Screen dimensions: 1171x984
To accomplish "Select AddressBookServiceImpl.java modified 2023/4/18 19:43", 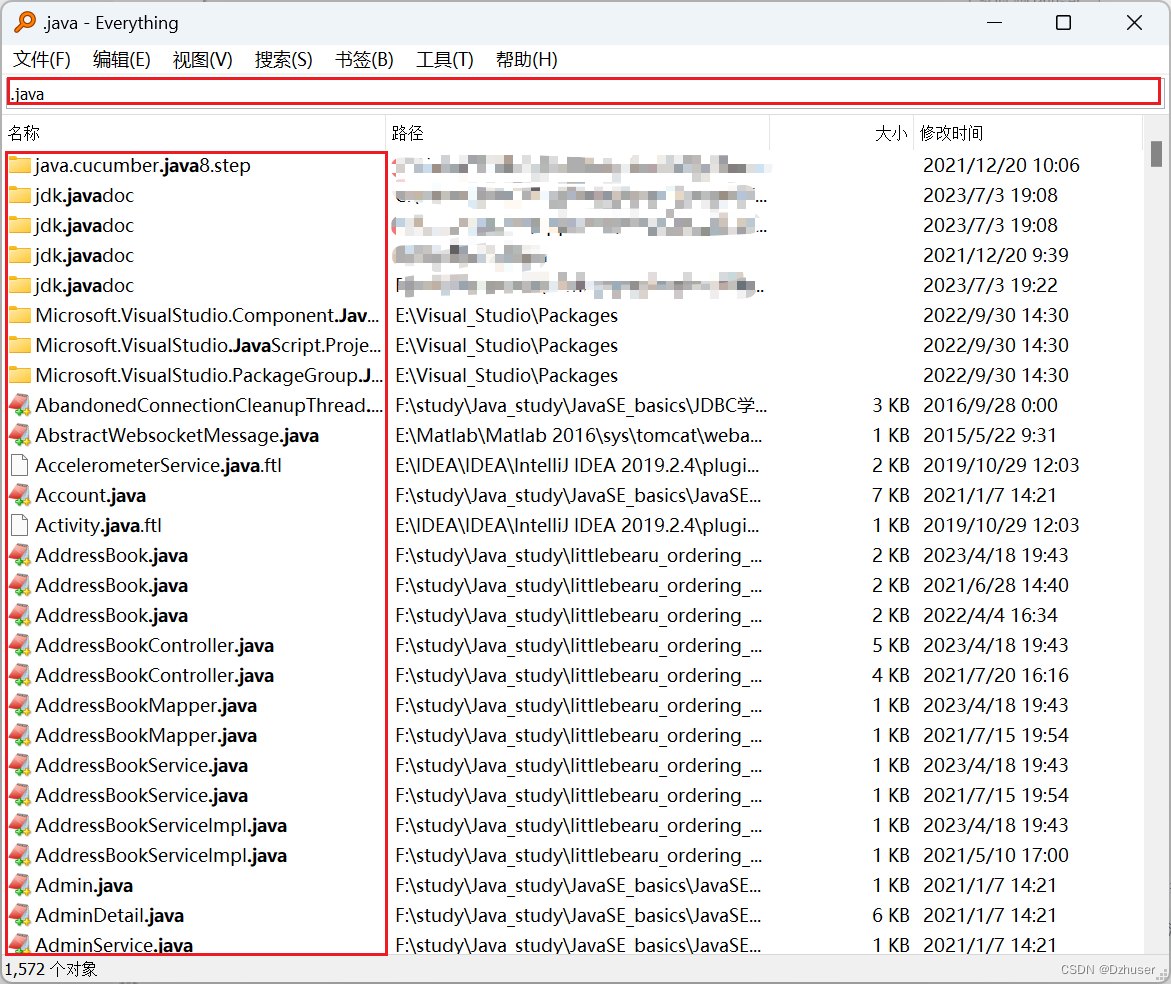I will click(x=161, y=825).
